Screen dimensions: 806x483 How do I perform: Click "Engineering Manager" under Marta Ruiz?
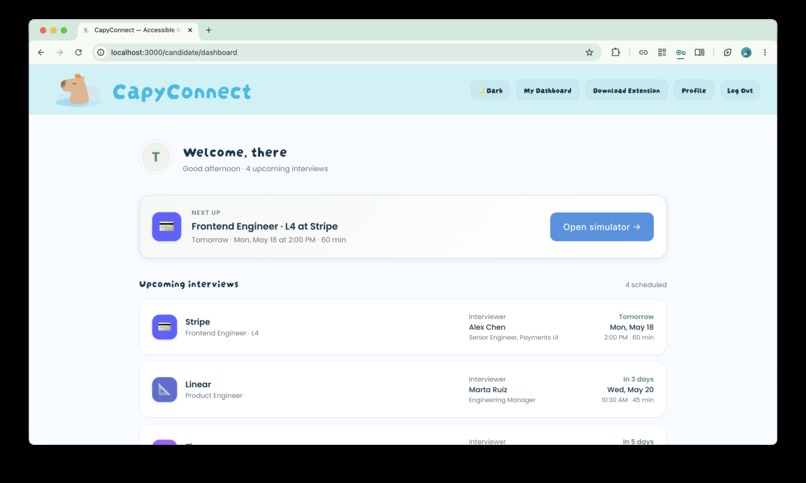click(x=502, y=400)
